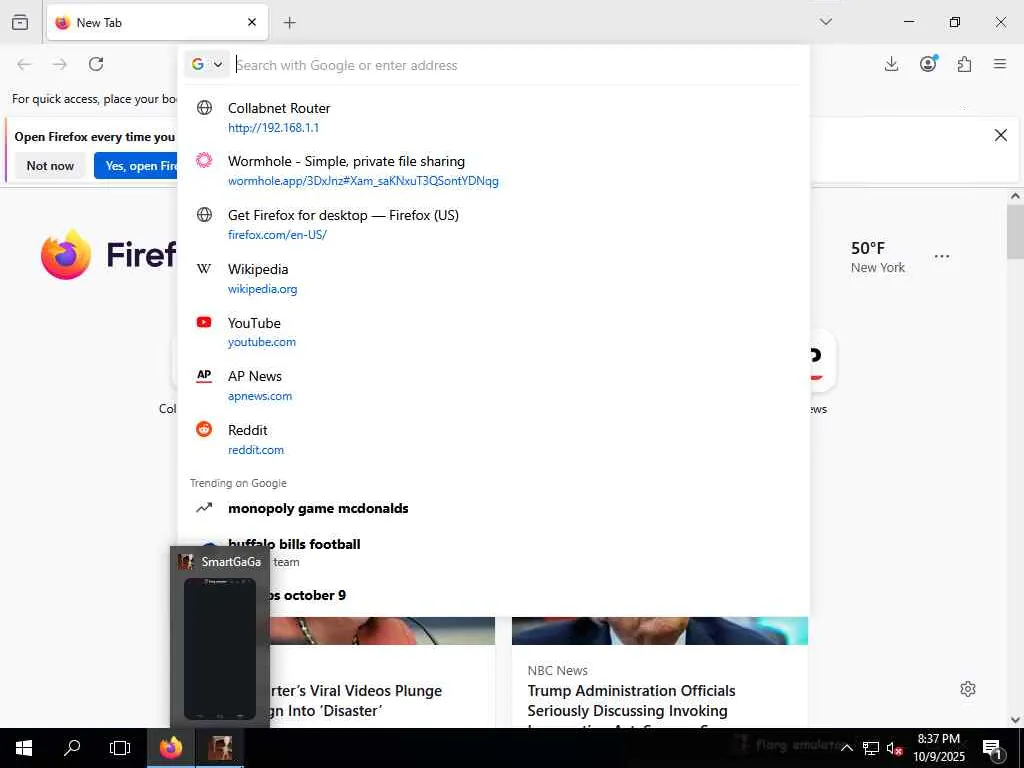Select the YouTube suggestion
This screenshot has width=1024, height=768.
click(x=494, y=332)
